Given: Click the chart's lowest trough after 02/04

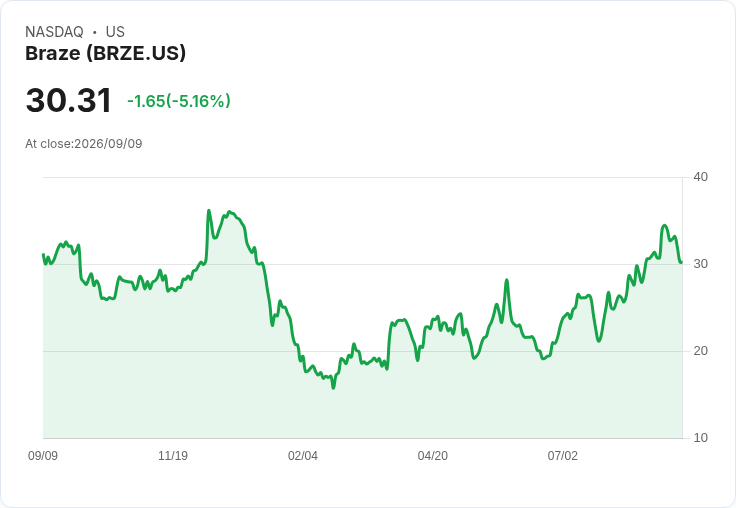Looking at the screenshot, I should point(333,388).
